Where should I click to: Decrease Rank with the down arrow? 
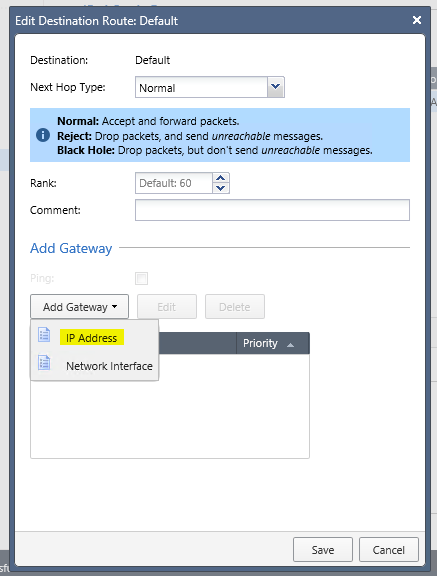click(220, 188)
